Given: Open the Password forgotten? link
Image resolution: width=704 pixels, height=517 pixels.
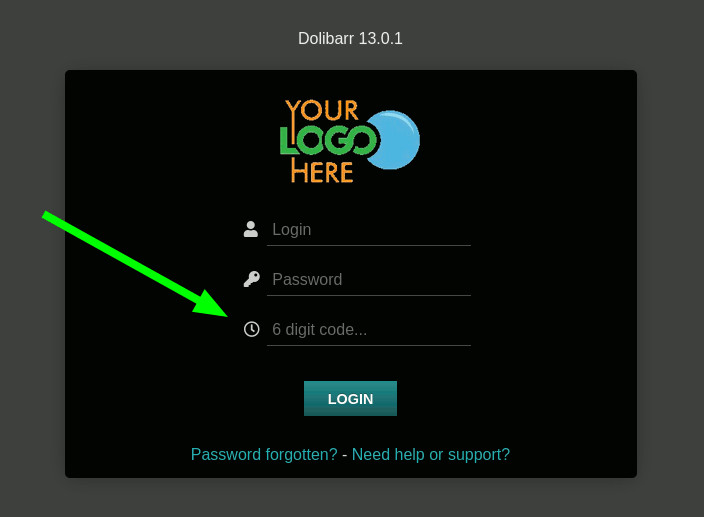Looking at the screenshot, I should (264, 454).
